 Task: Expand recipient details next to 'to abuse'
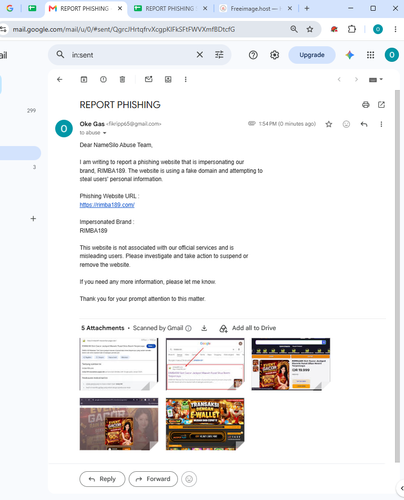pos(104,133)
